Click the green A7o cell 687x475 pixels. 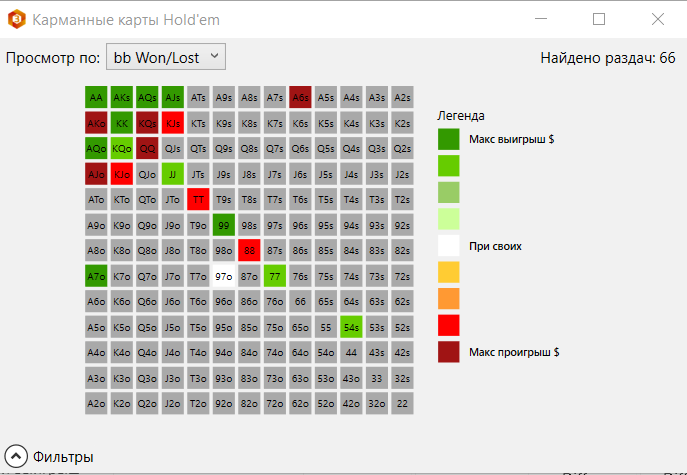coord(96,276)
